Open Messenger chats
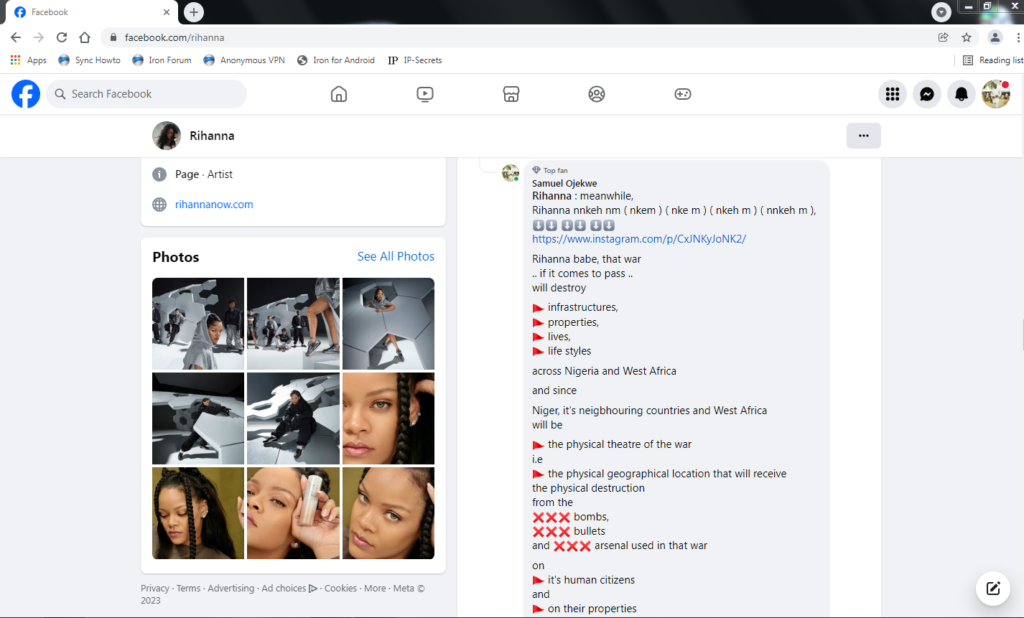The width and height of the screenshot is (1024, 618). click(927, 94)
